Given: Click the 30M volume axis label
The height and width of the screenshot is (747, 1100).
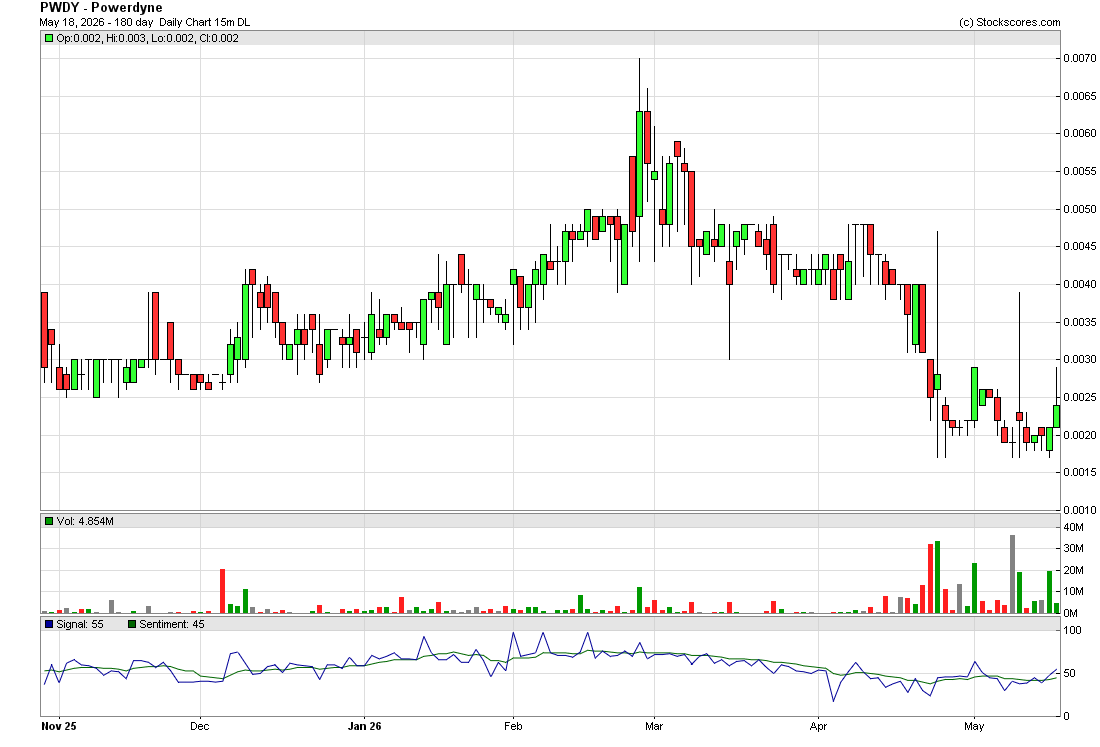Looking at the screenshot, I should click(1073, 549).
